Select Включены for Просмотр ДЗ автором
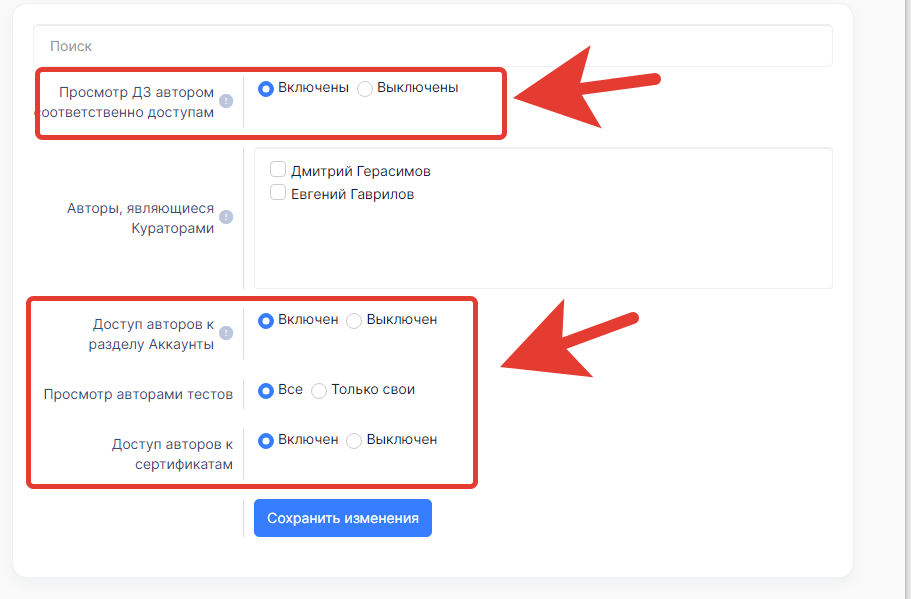911x599 pixels. pyautogui.click(x=266, y=89)
